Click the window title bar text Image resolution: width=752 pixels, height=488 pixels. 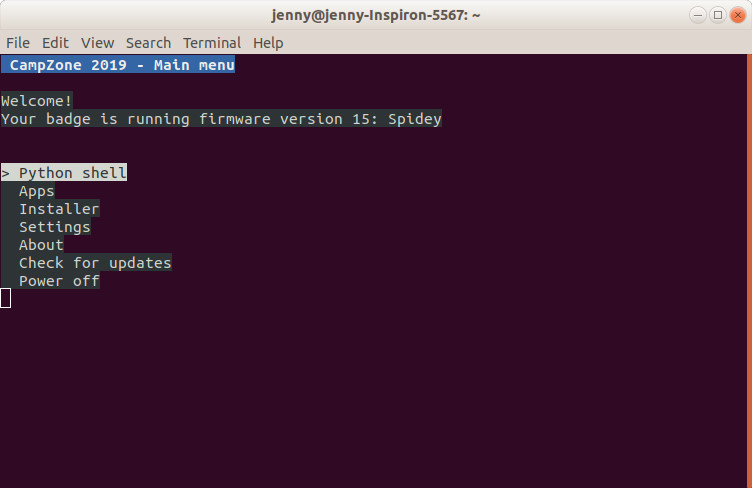(x=376, y=15)
